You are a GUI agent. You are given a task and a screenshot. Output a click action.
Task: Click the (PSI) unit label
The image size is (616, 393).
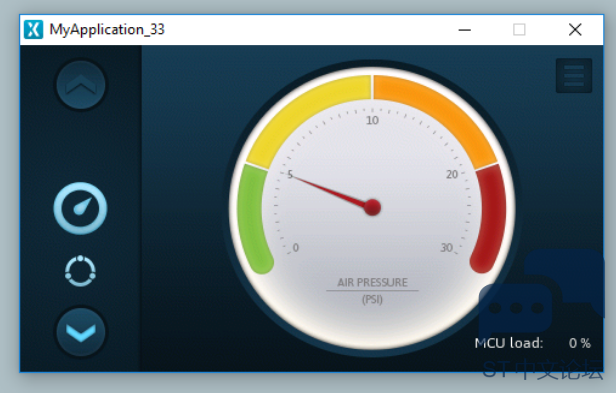coord(372,299)
